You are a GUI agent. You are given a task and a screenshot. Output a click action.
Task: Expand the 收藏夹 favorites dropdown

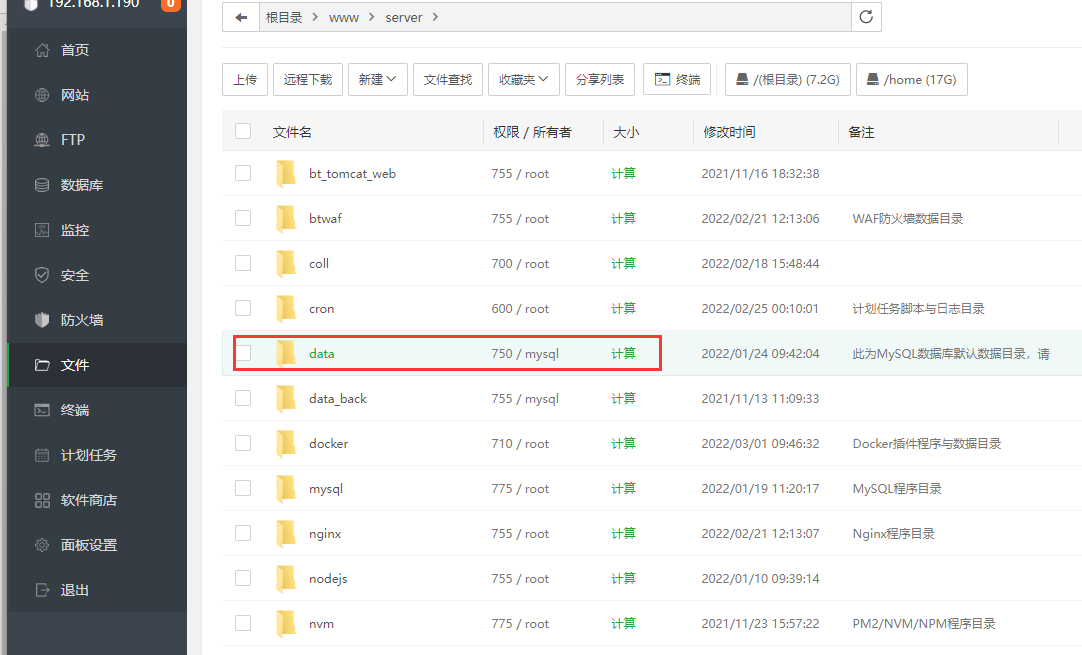[x=523, y=79]
